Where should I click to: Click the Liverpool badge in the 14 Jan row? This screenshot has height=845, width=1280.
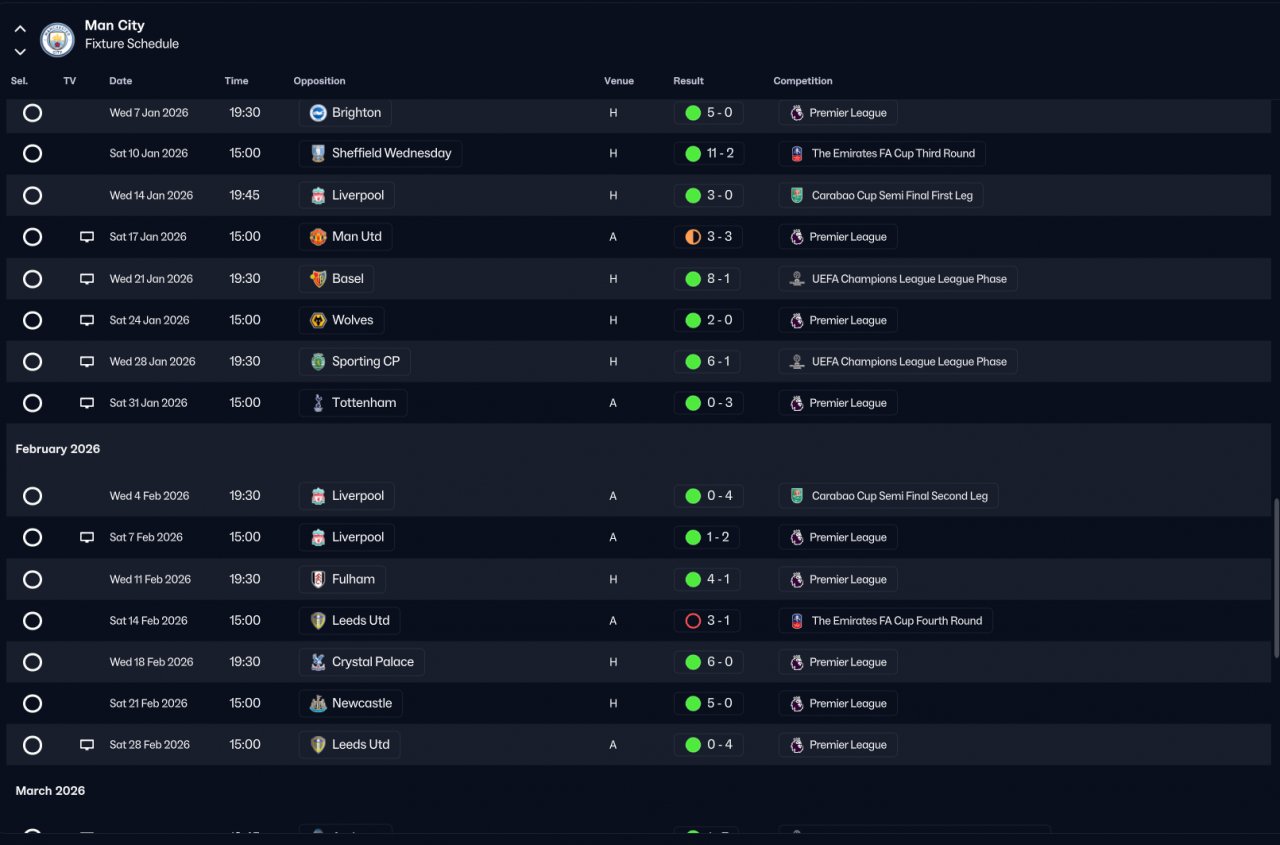coord(318,196)
